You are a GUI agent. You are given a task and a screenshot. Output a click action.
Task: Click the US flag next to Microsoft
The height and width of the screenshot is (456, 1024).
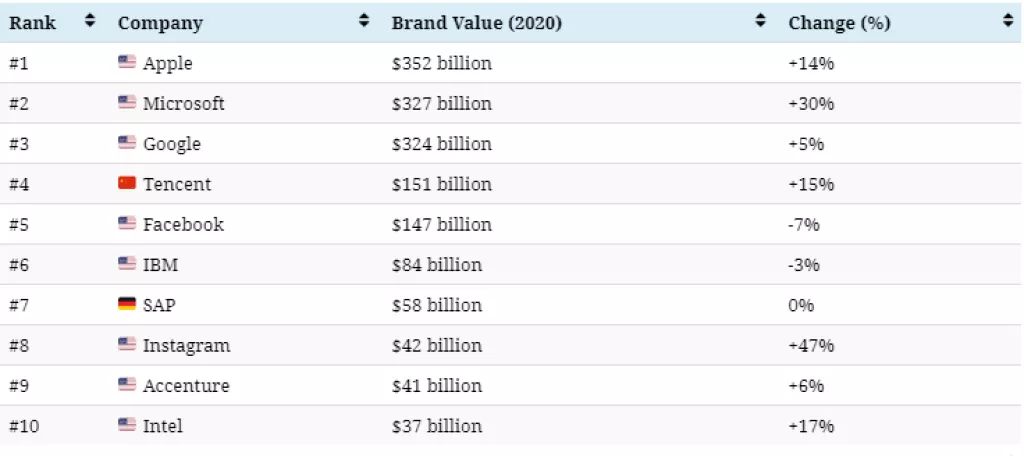click(126, 103)
